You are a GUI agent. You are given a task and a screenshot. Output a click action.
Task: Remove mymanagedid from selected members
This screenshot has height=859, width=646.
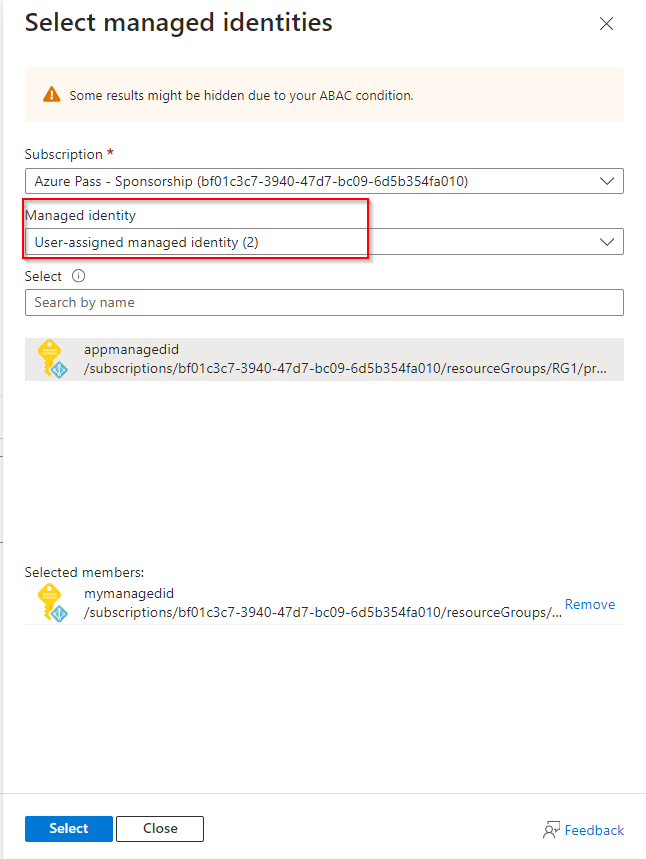(x=590, y=604)
